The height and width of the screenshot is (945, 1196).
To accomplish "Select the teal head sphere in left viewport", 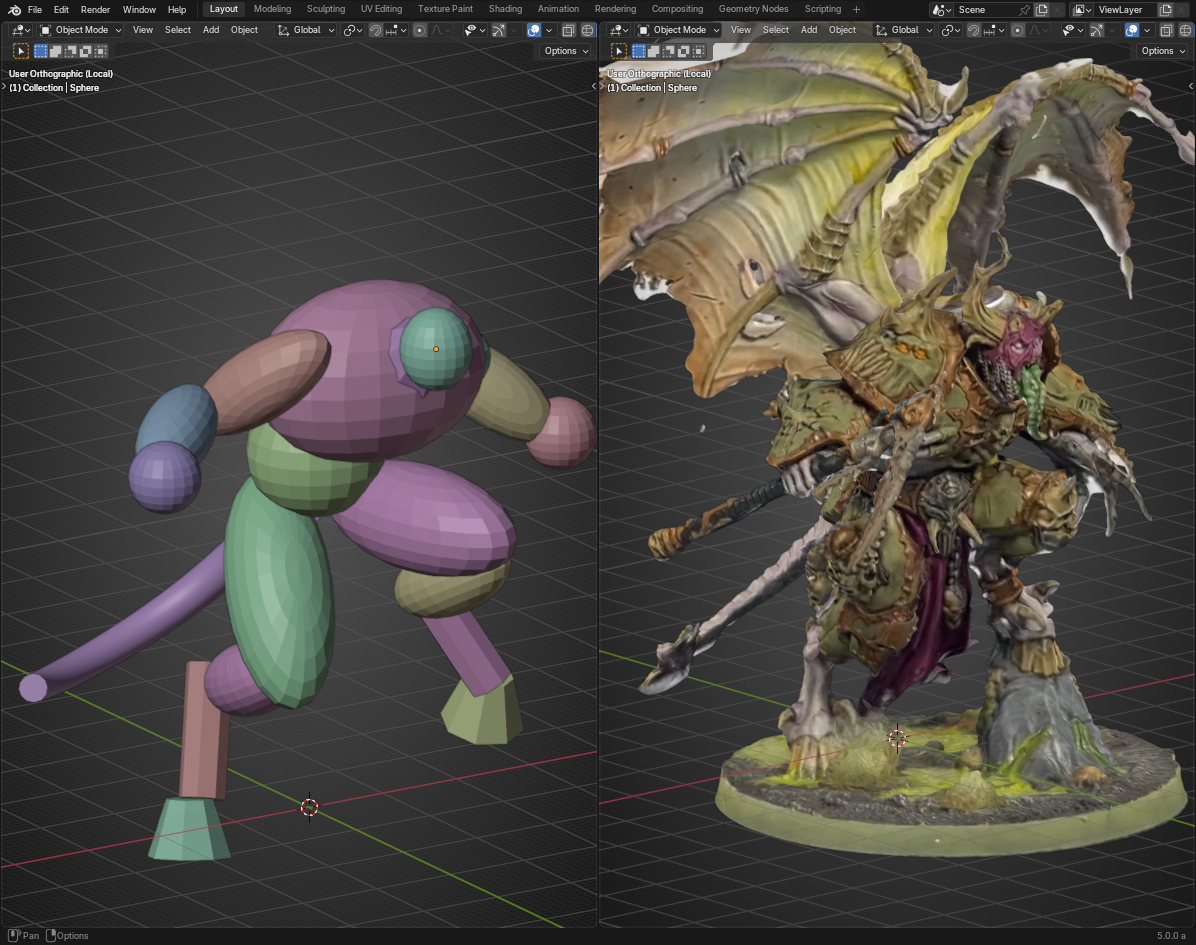I will (436, 348).
